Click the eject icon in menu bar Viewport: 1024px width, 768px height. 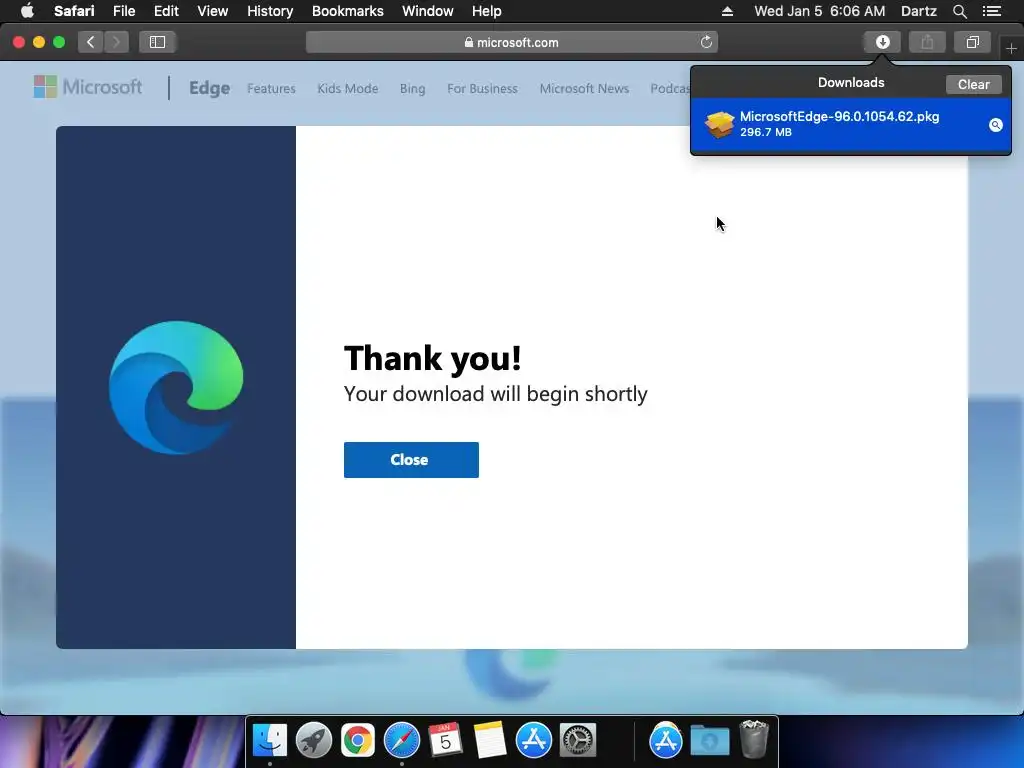728,11
